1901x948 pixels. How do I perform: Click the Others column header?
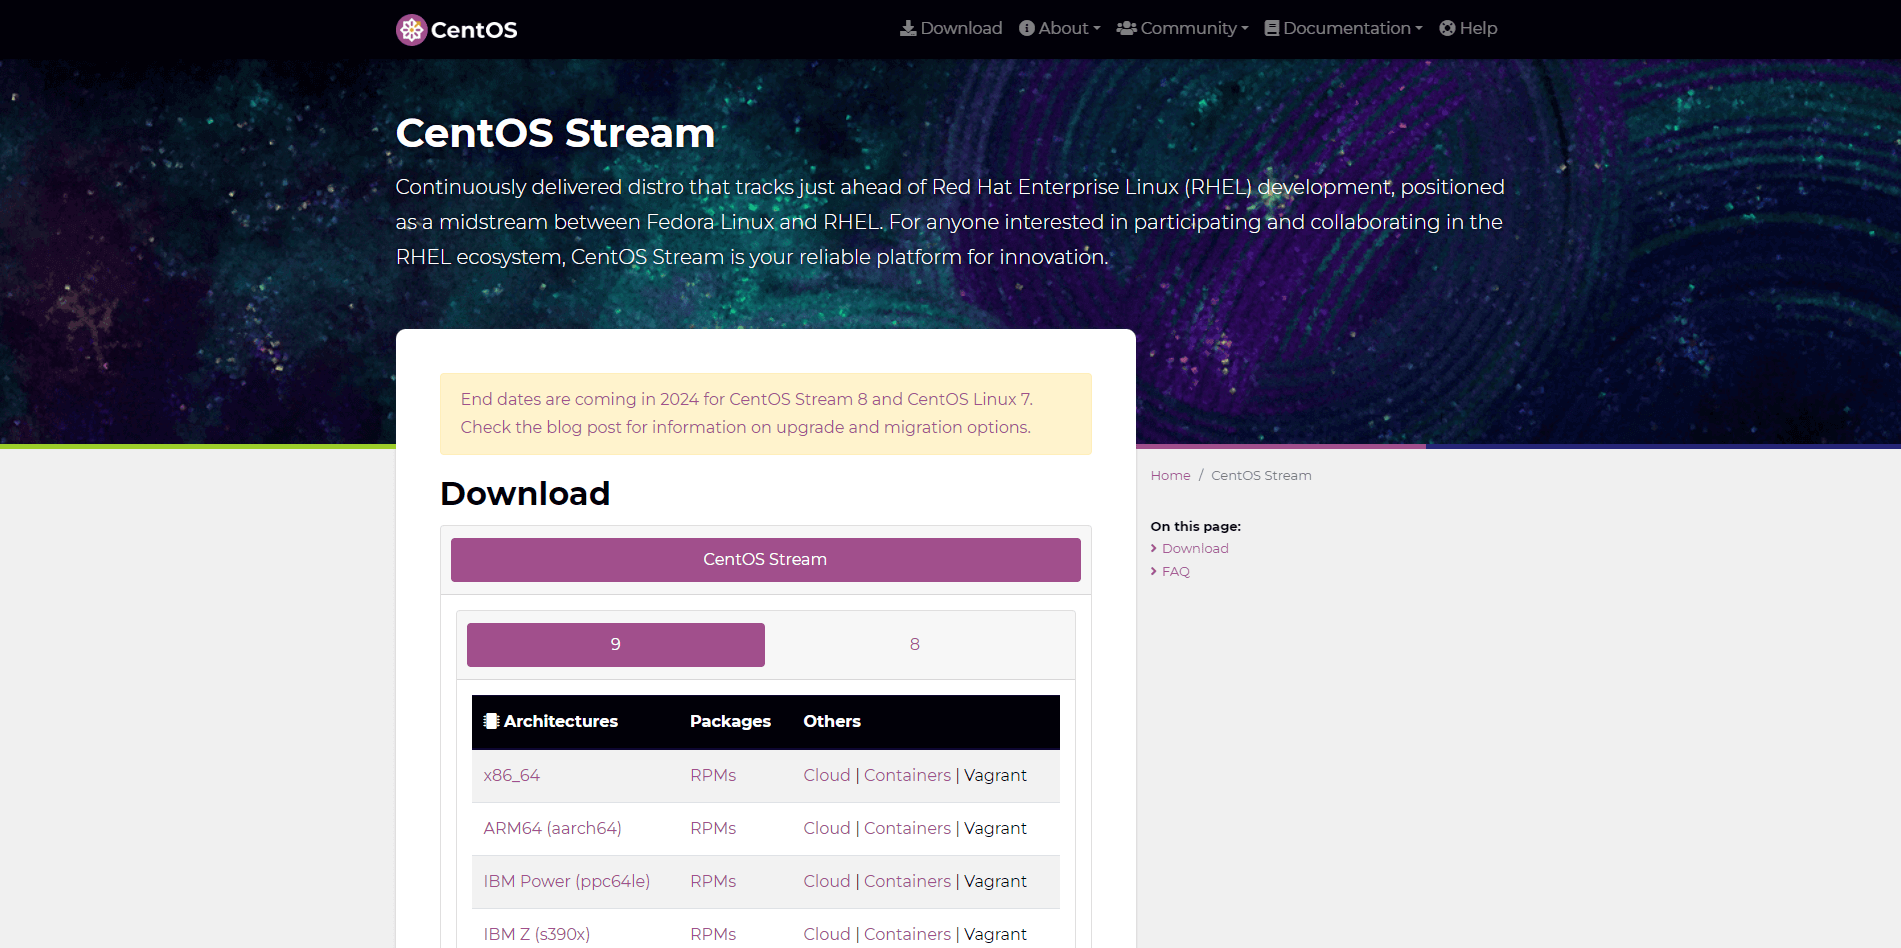(x=832, y=721)
